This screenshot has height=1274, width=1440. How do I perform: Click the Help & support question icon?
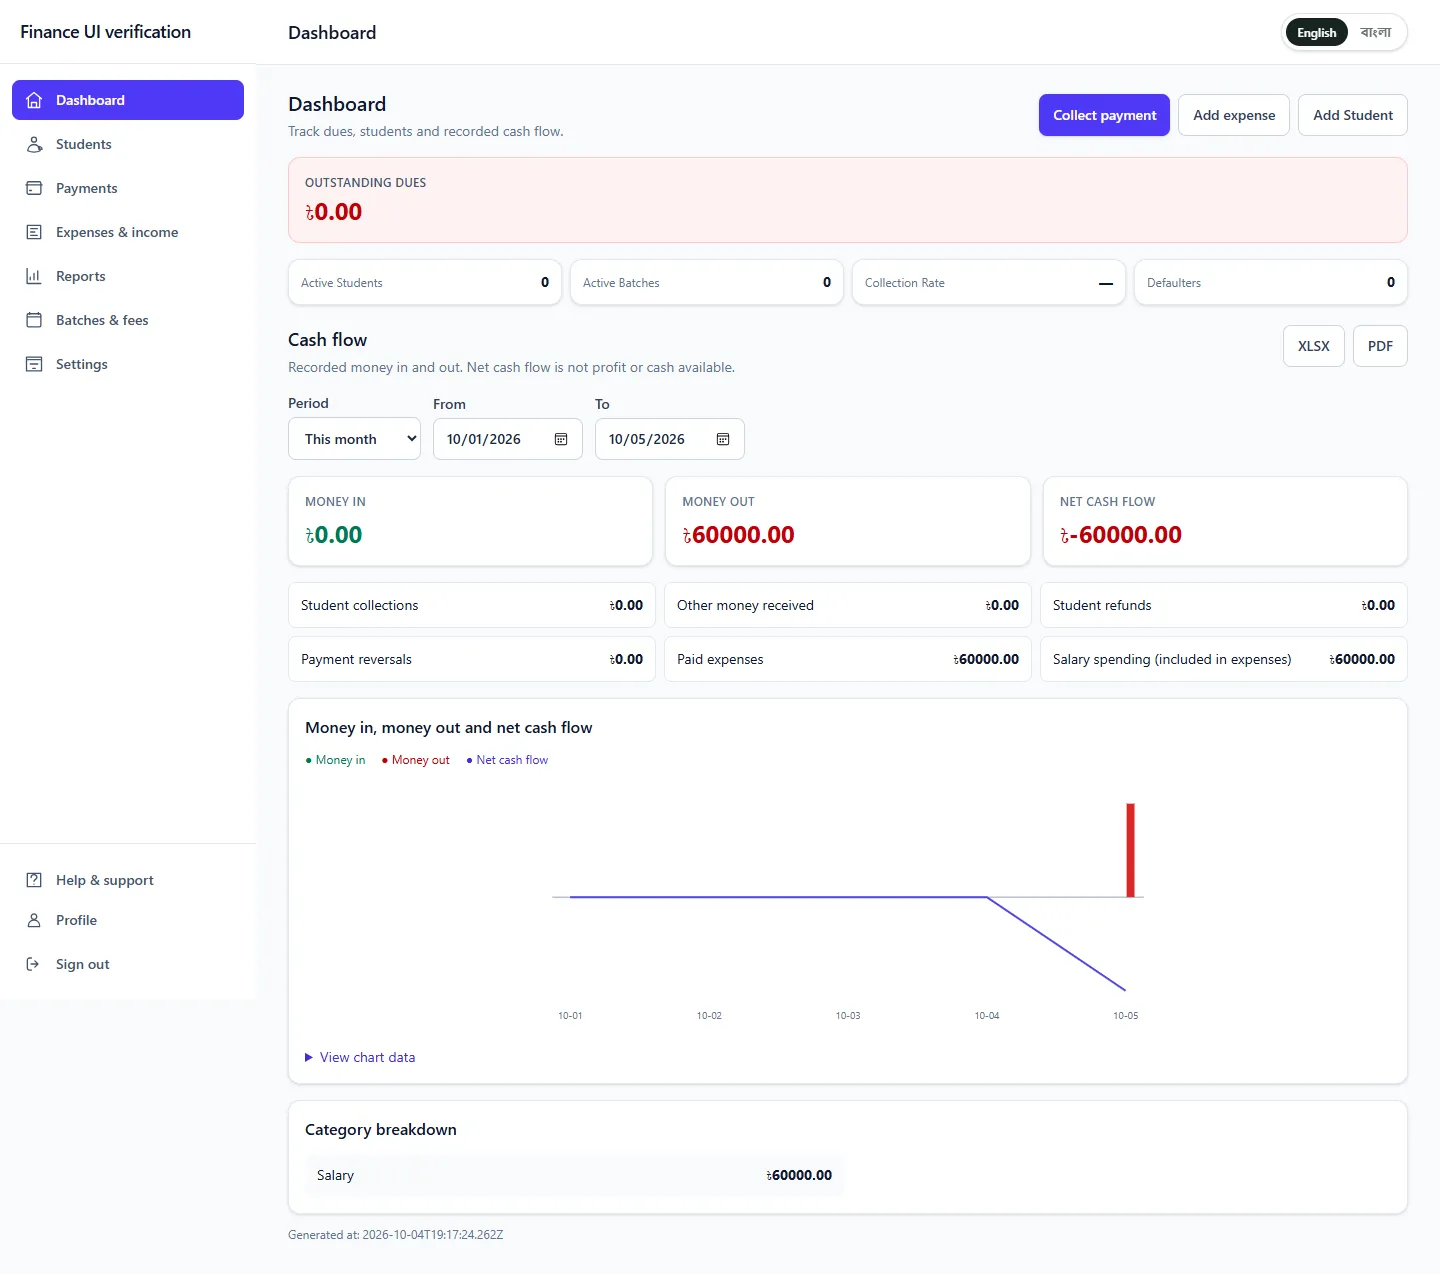(x=34, y=880)
